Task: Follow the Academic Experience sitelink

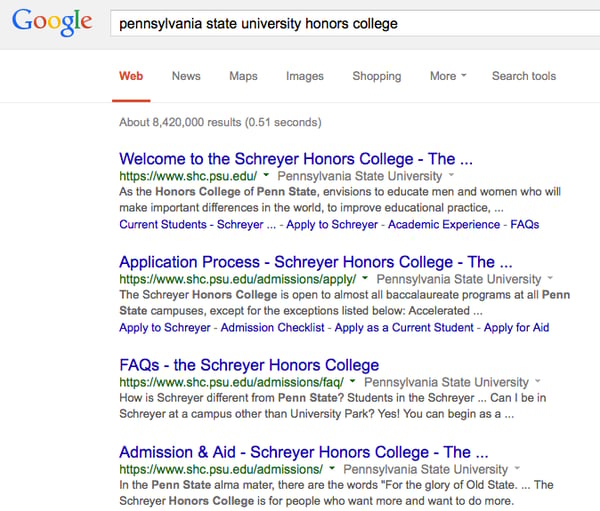Action: pyautogui.click(x=444, y=224)
